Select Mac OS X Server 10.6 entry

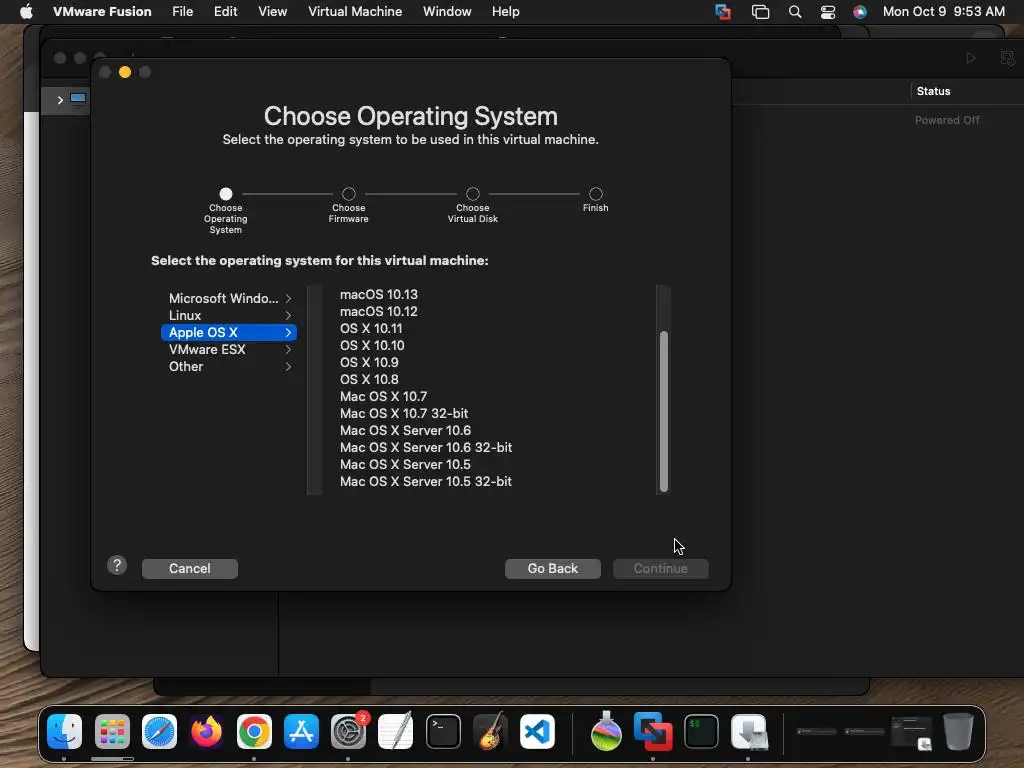click(405, 430)
